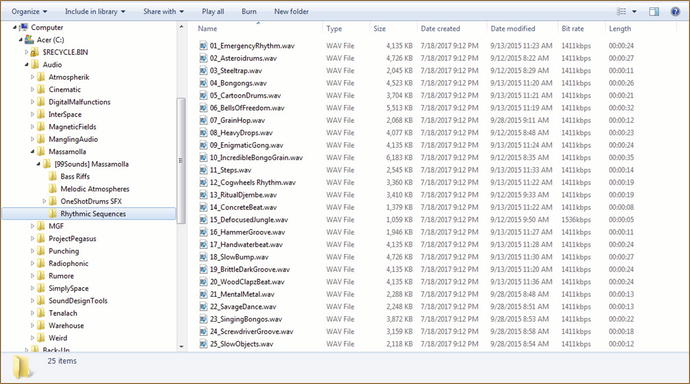Select file 10_IncredibleBongoGrain.wav
690x384 pixels.
[x=256, y=157]
